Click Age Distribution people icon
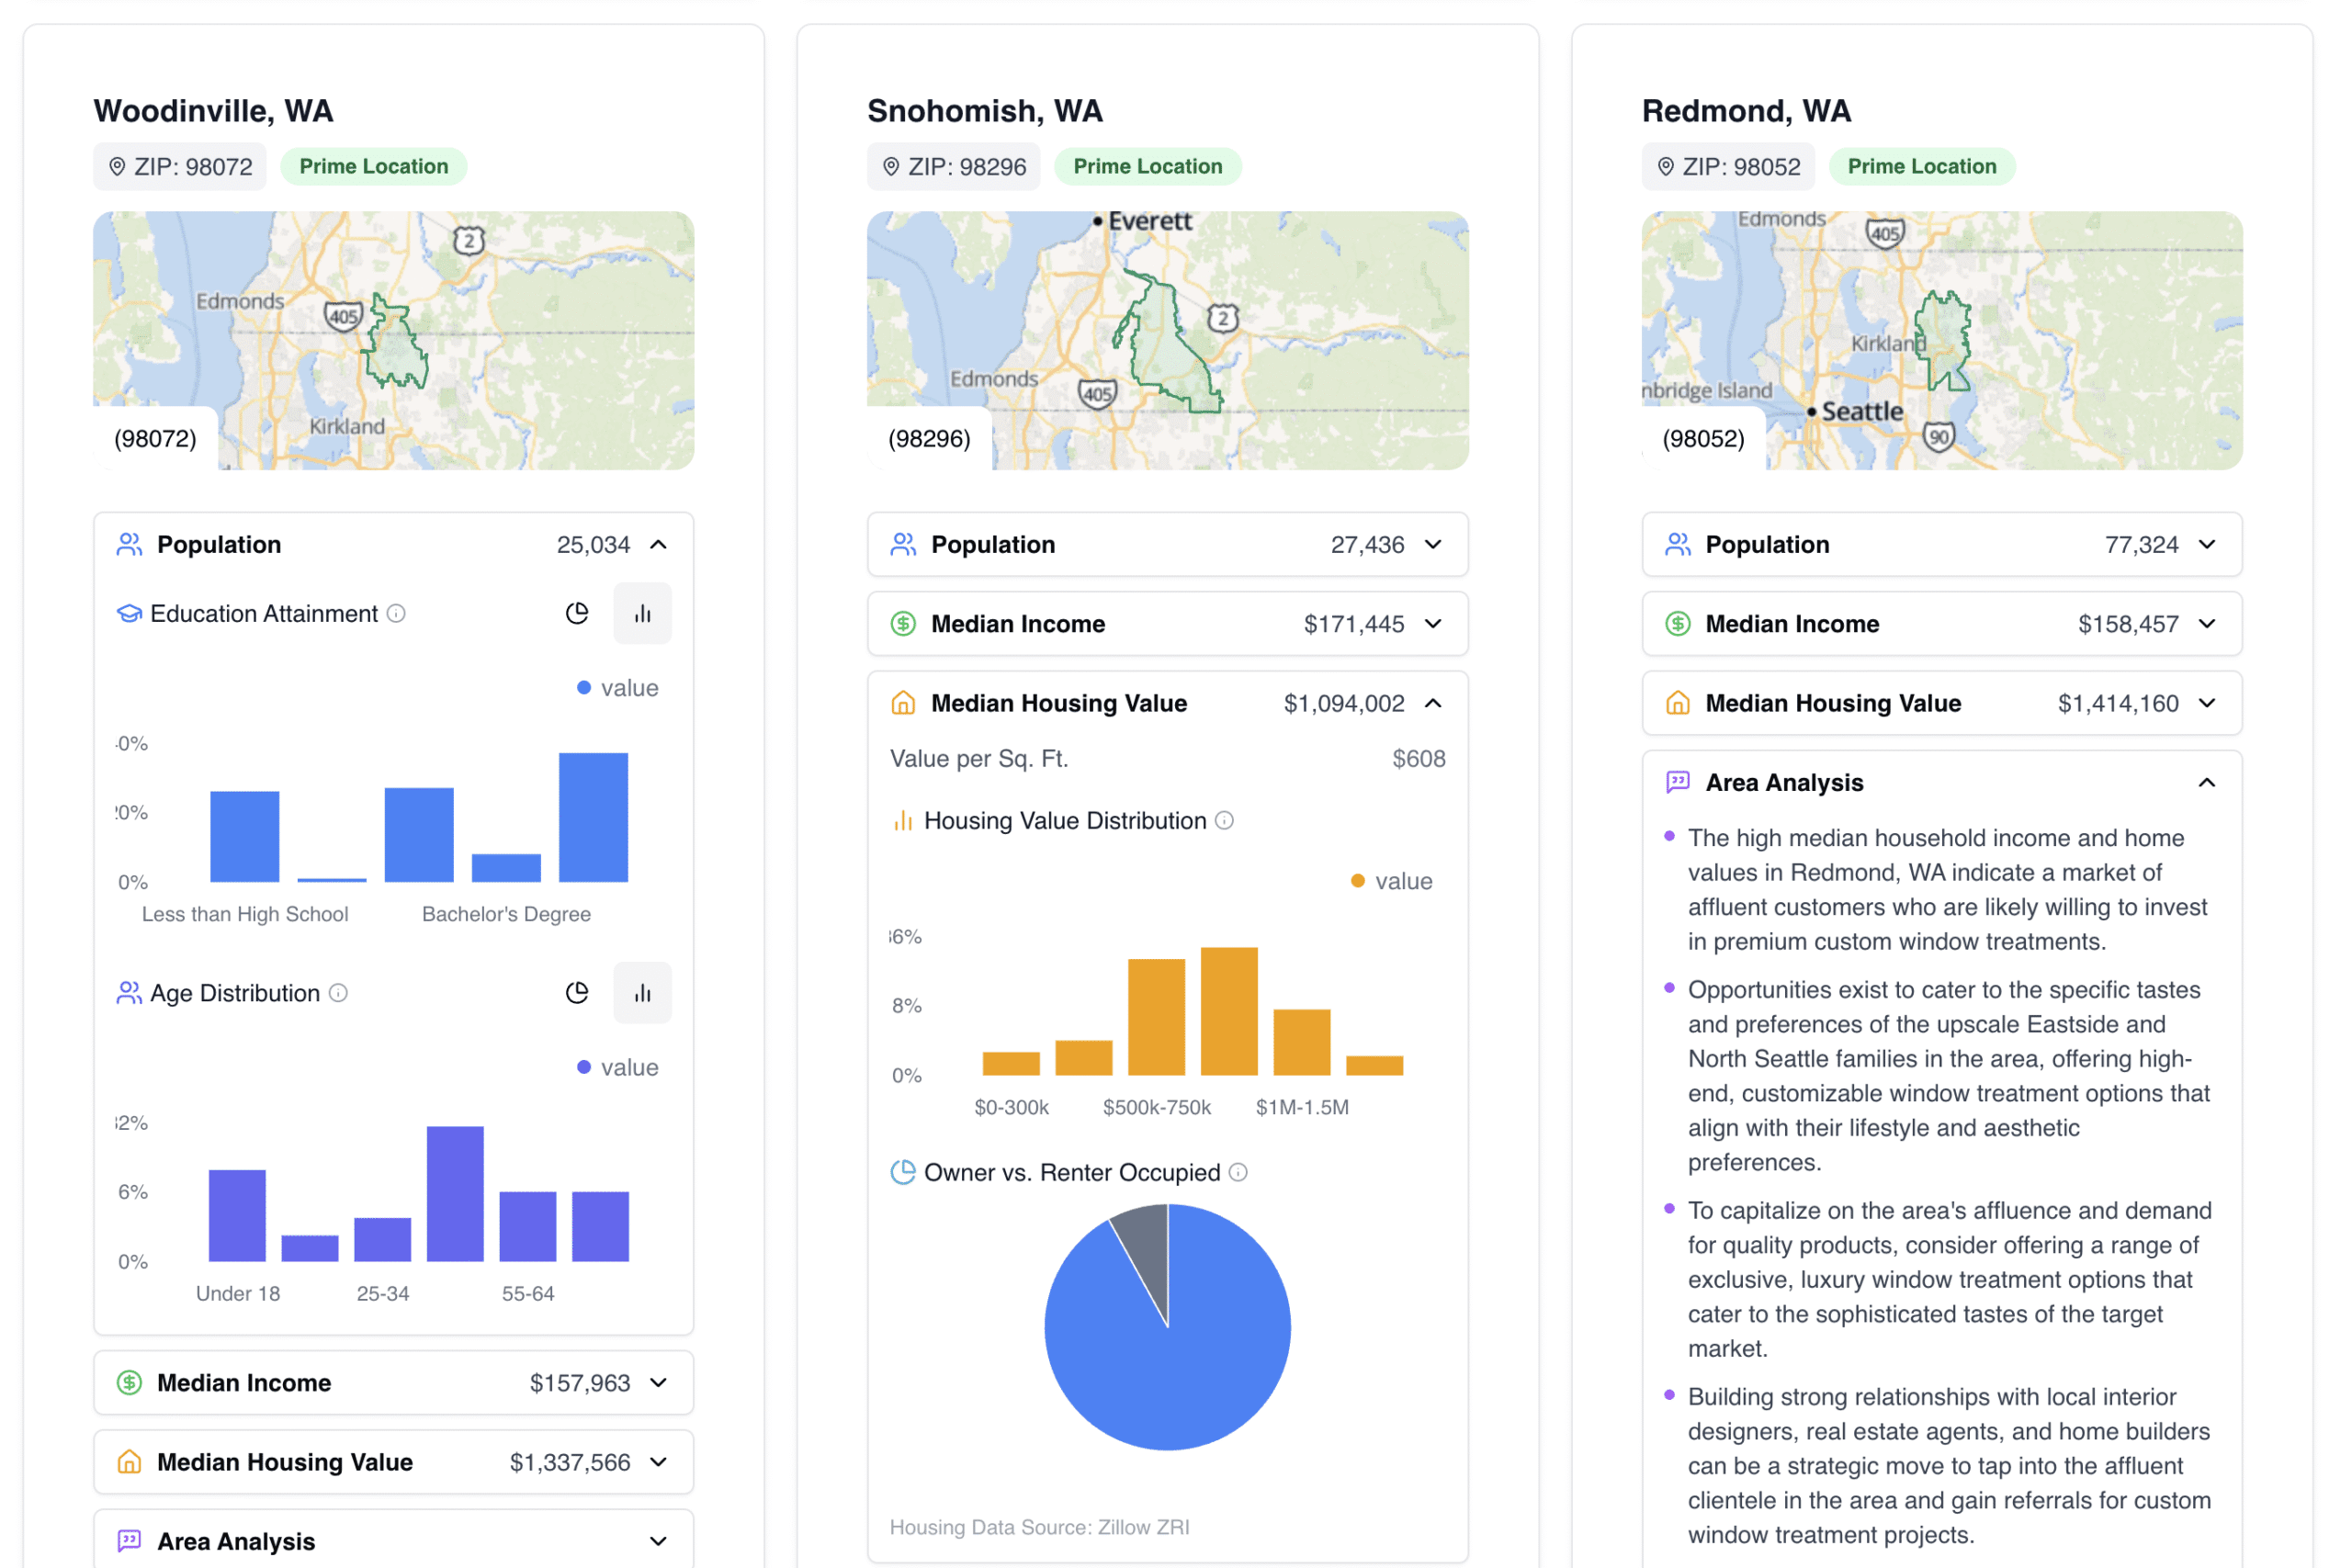Viewport: 2352px width, 1568px height. pyautogui.click(x=129, y=993)
